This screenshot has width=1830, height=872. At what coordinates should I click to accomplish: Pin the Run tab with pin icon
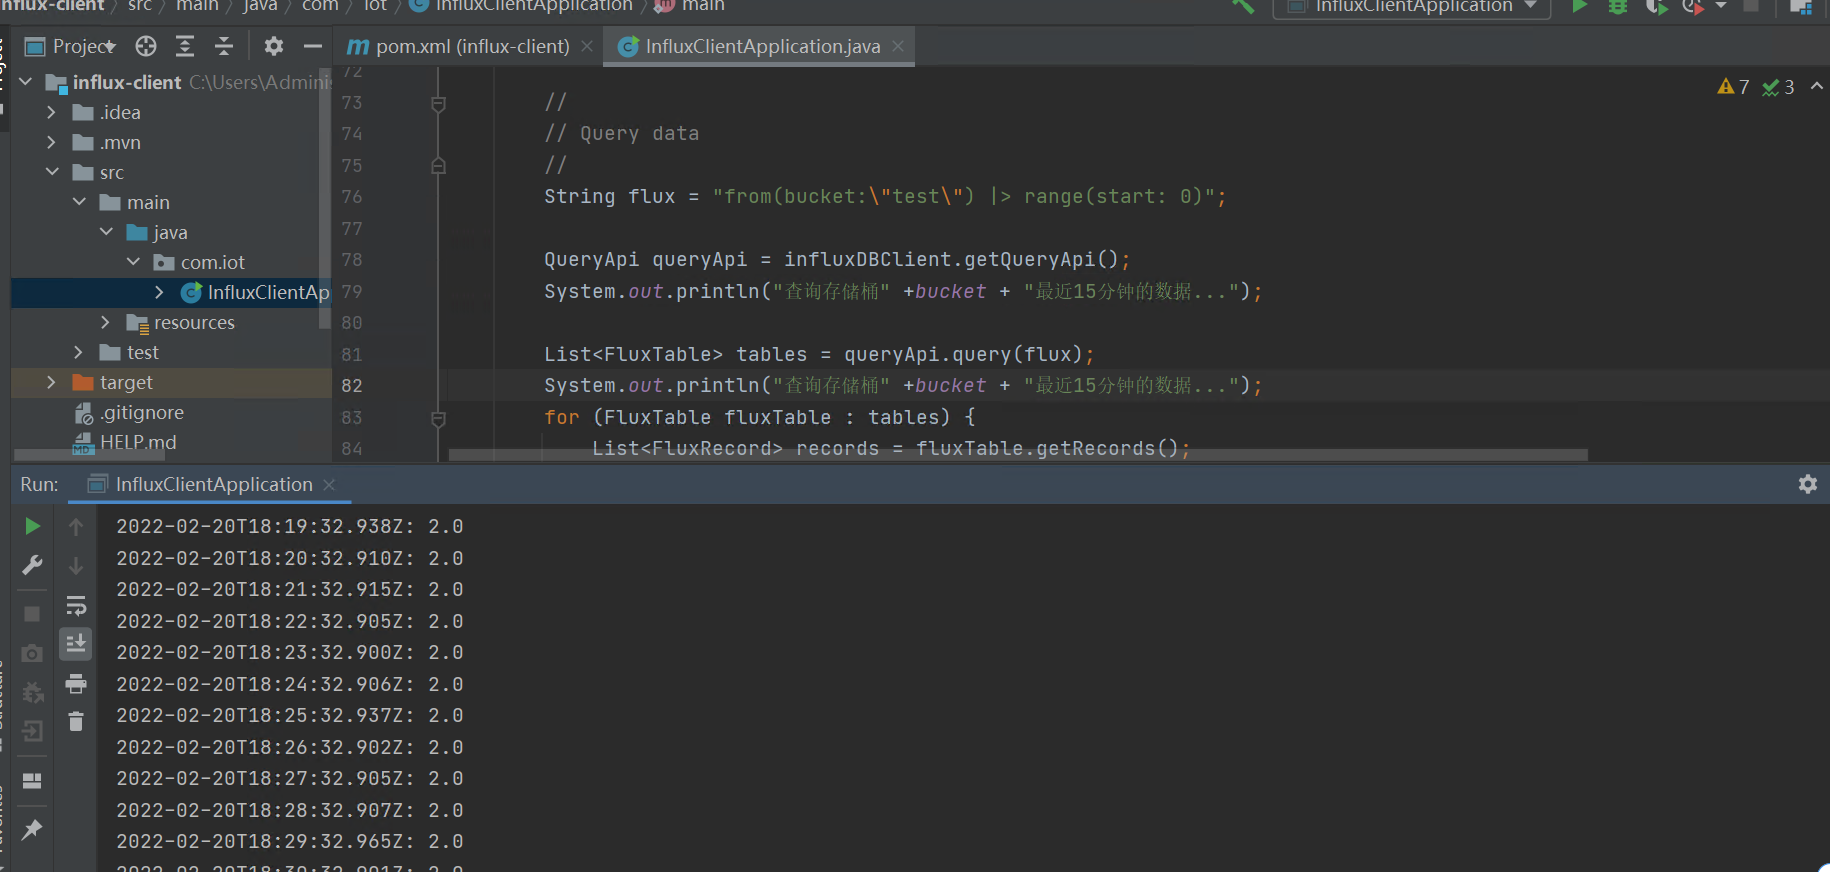click(32, 829)
